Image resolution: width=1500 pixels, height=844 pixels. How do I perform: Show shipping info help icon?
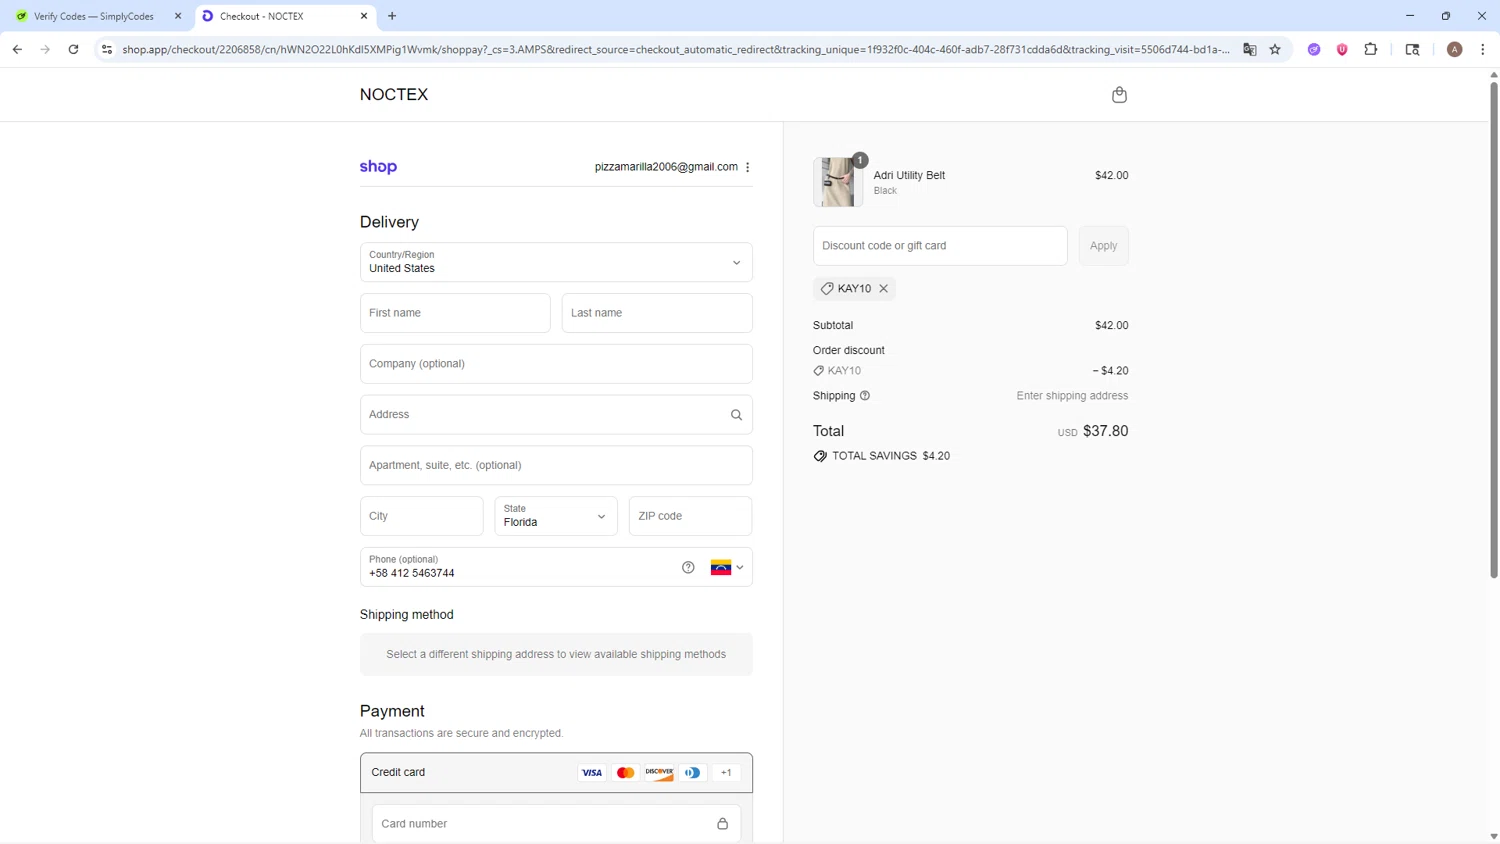pos(865,396)
